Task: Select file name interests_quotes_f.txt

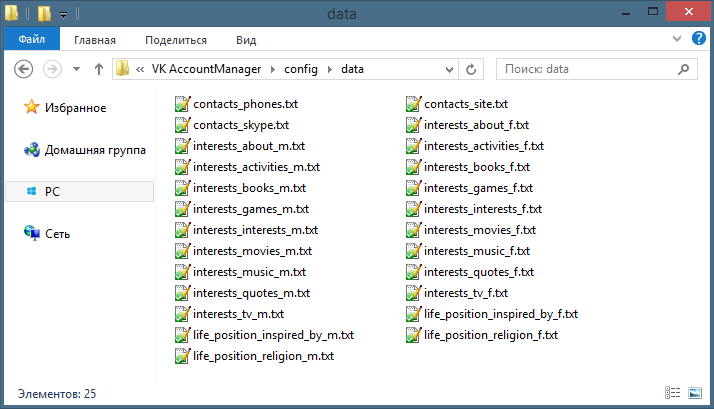Action: [479, 271]
